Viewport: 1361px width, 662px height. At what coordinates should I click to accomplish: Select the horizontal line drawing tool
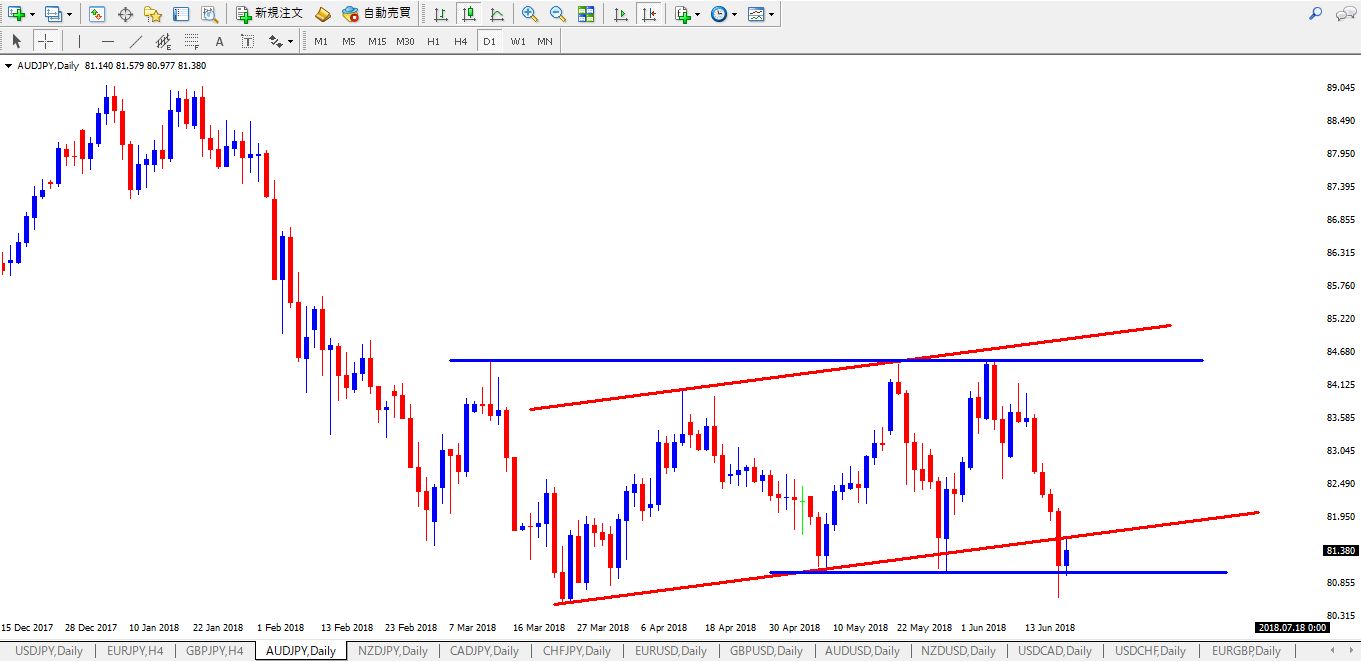pos(108,41)
